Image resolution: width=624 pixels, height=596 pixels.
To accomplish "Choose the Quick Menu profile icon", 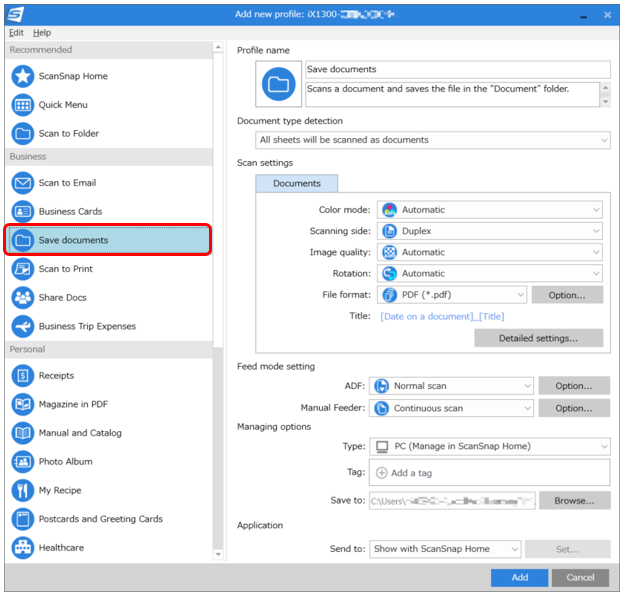I will (23, 105).
